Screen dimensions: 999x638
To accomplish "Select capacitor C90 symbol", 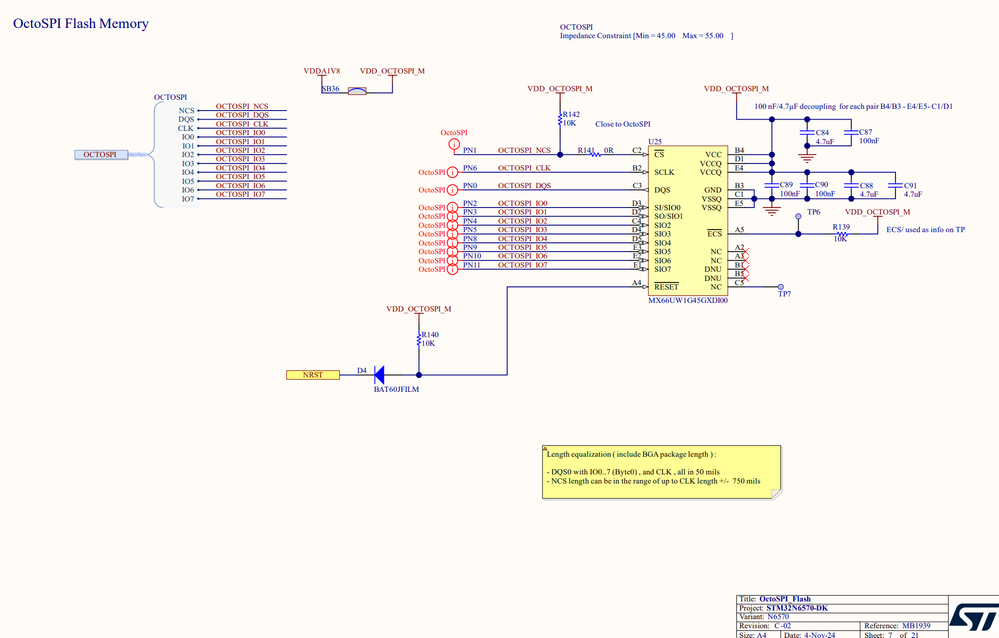I will [x=807, y=185].
